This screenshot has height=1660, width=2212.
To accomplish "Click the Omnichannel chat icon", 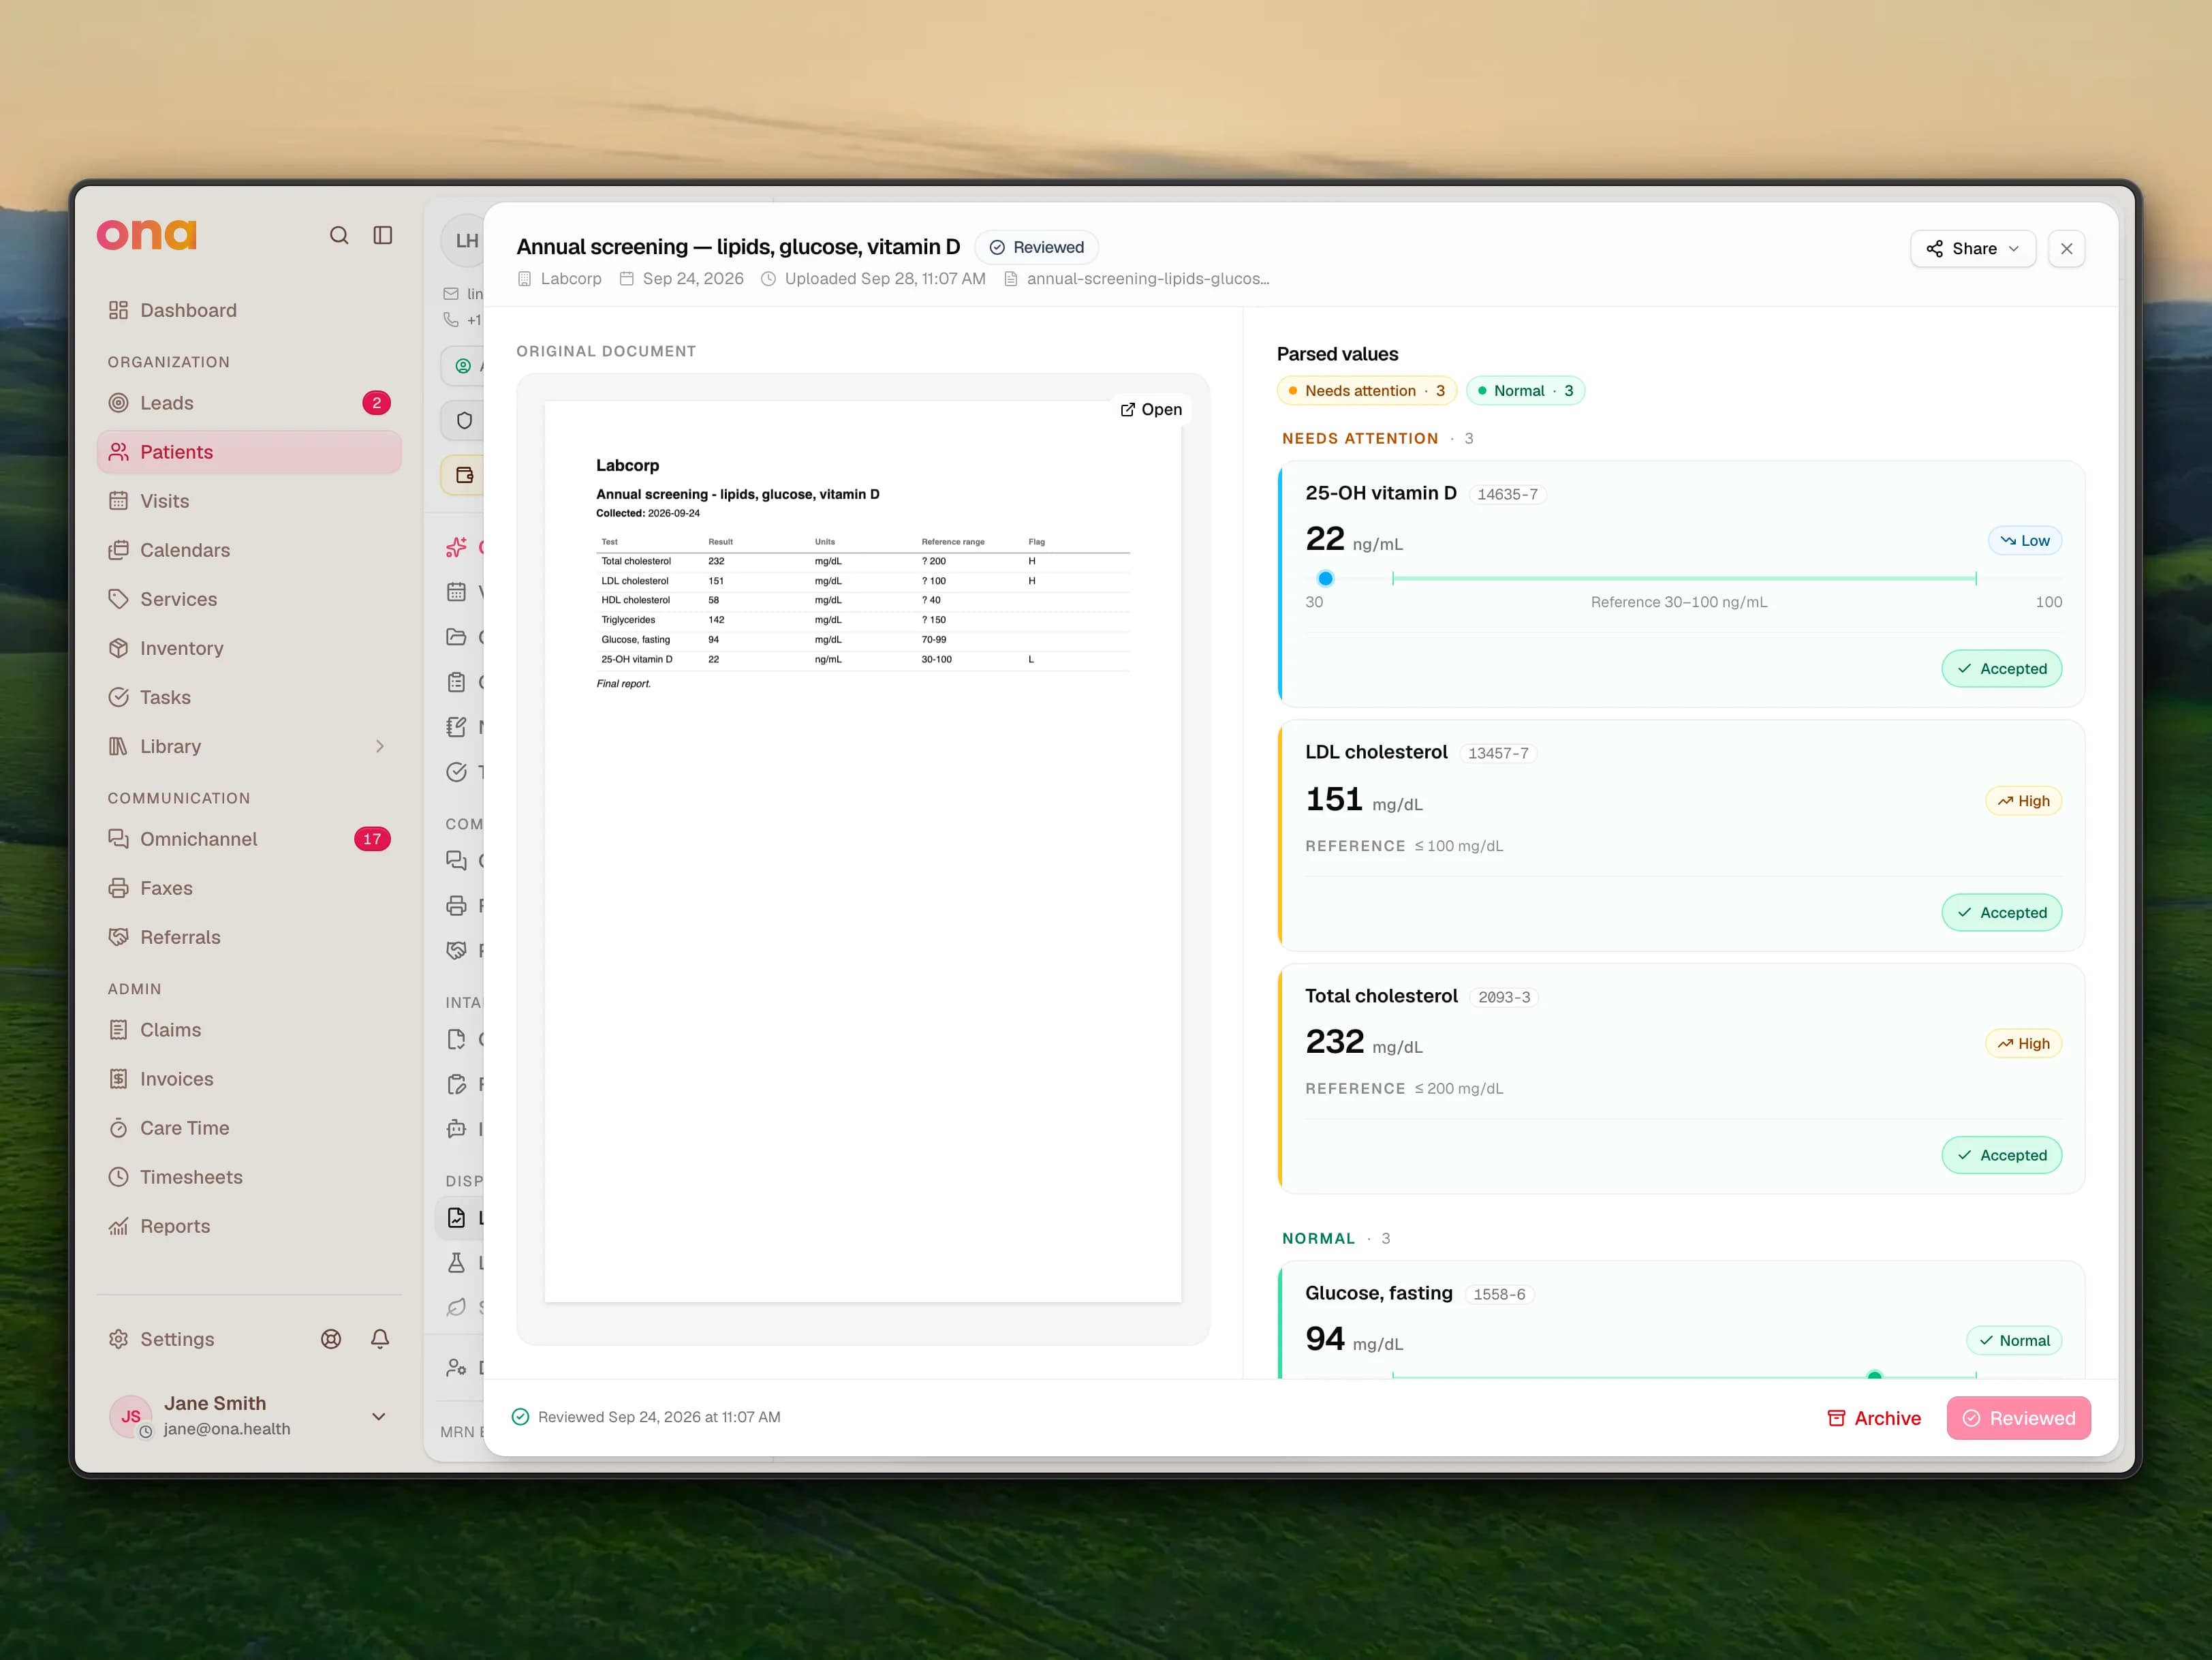I will (x=118, y=839).
